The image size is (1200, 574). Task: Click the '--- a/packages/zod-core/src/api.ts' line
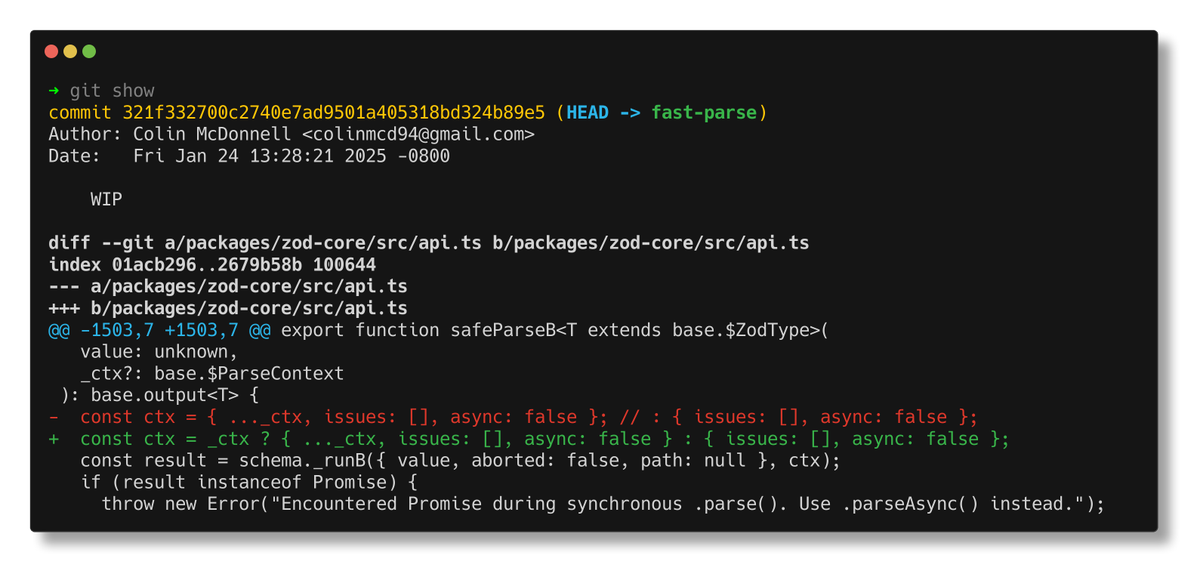coord(228,287)
